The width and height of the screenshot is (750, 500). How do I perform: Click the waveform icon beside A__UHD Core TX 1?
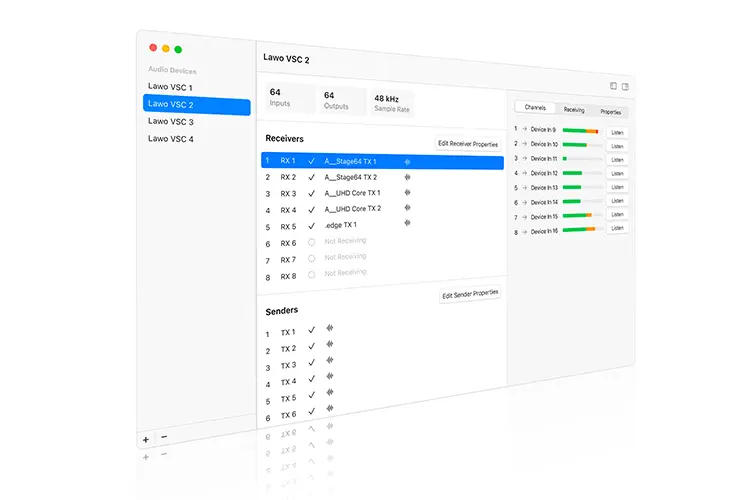pyautogui.click(x=408, y=192)
